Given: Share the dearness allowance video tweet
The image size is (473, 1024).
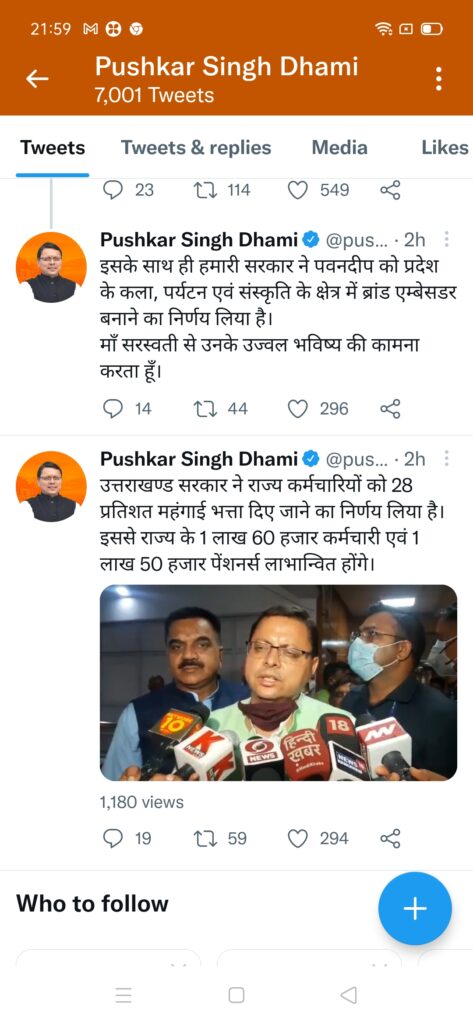Looking at the screenshot, I should [390, 839].
